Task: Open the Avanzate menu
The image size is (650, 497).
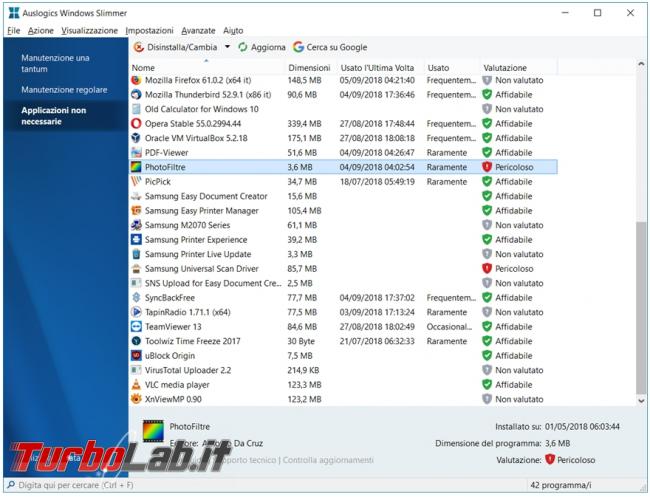Action: 198,31
